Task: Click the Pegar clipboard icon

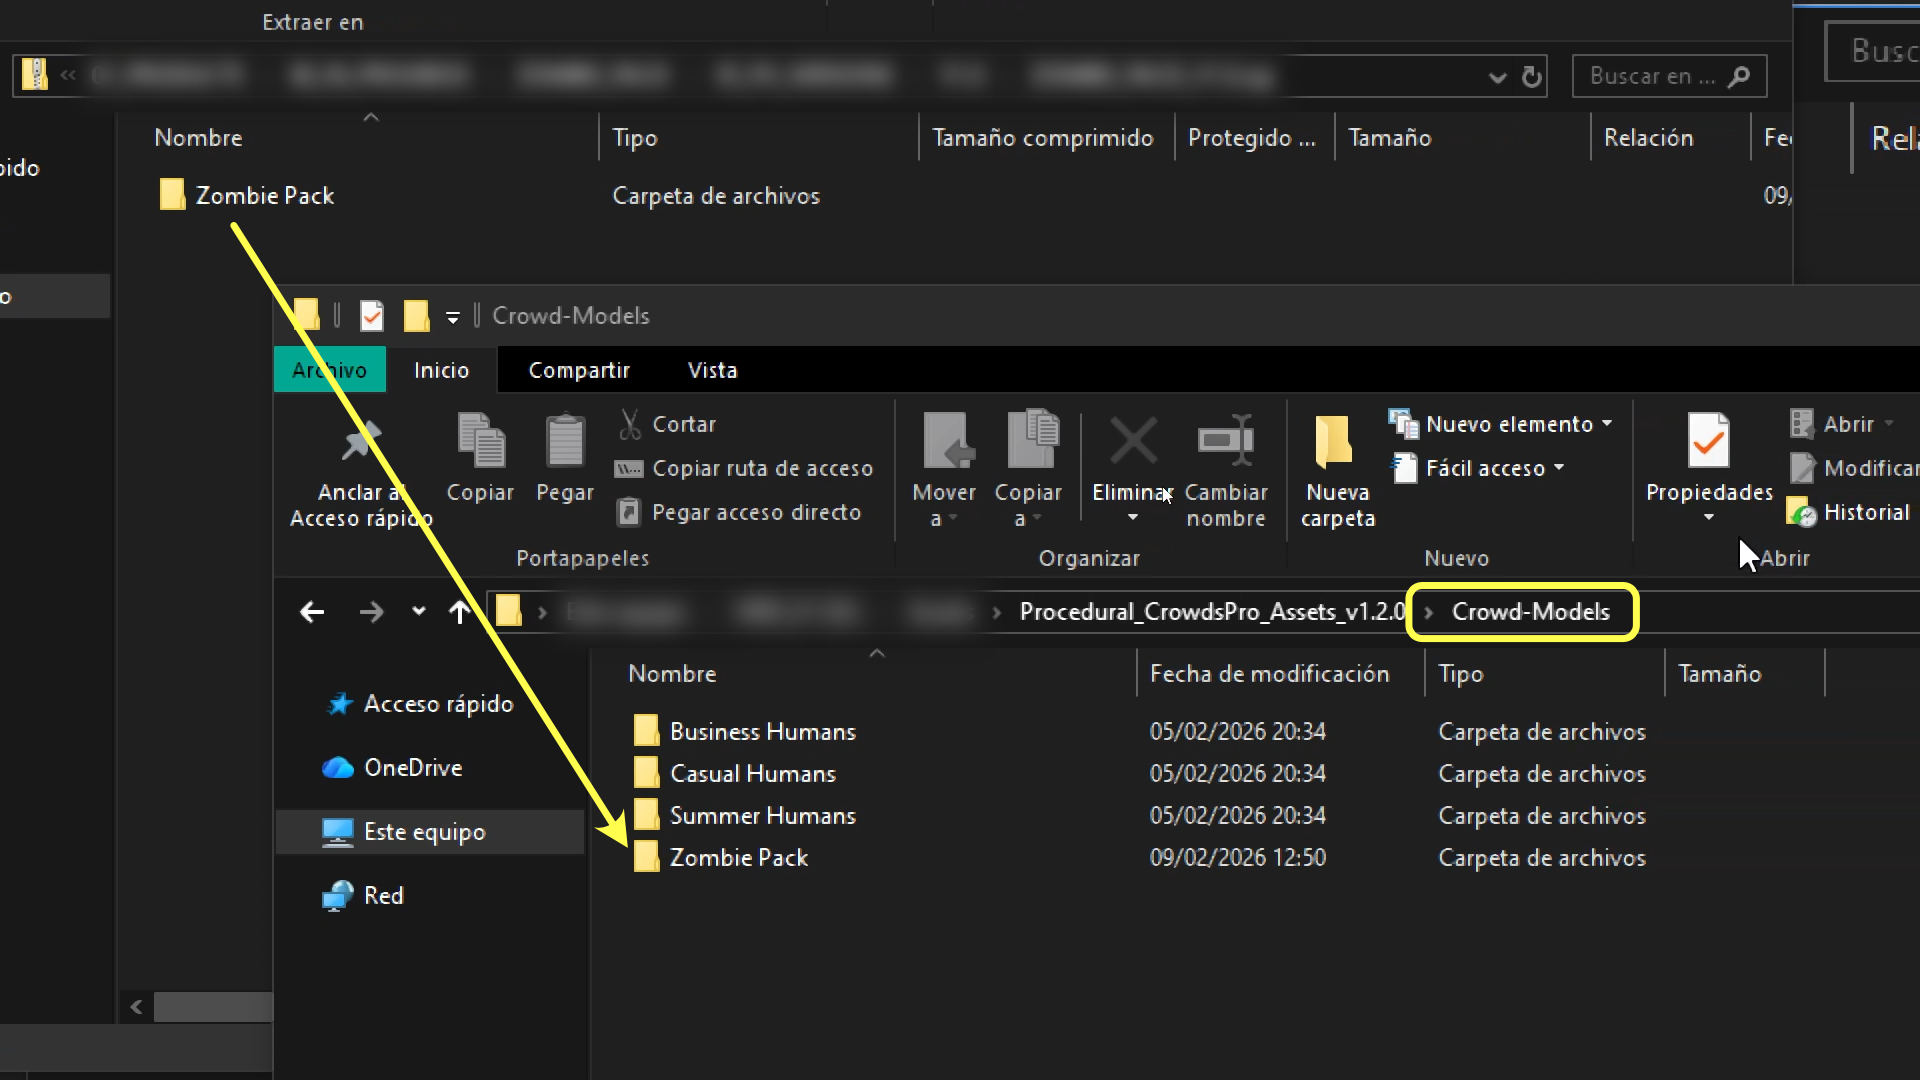Action: [564, 442]
